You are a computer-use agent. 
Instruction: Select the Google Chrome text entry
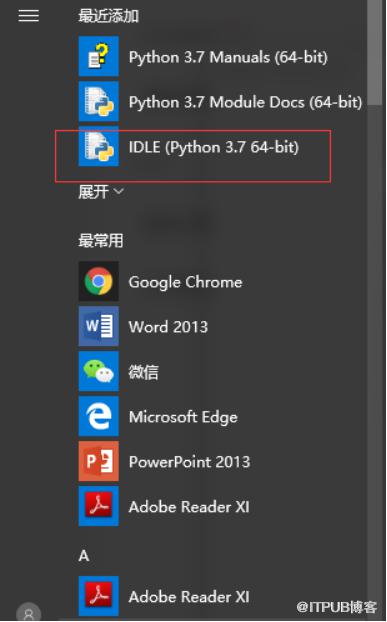pyautogui.click(x=185, y=282)
